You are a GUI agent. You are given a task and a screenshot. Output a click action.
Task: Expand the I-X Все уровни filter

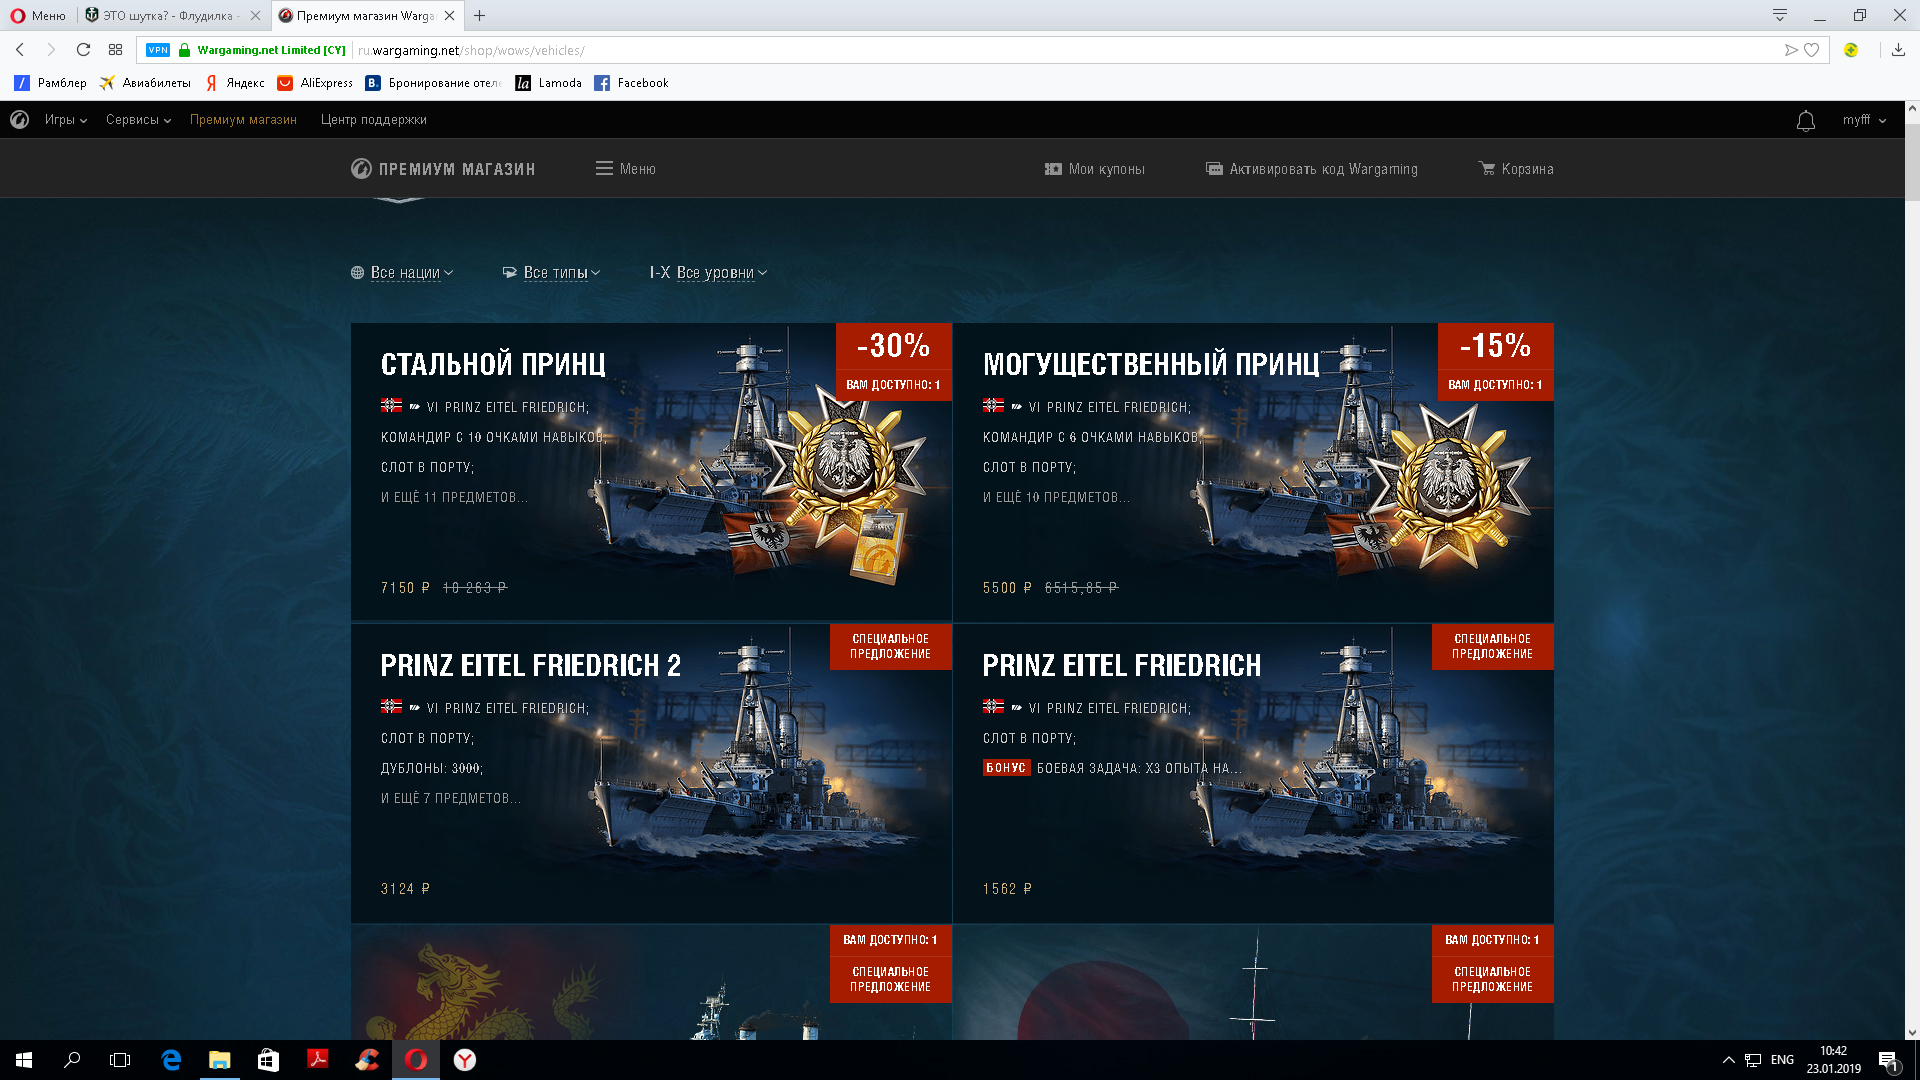point(708,273)
